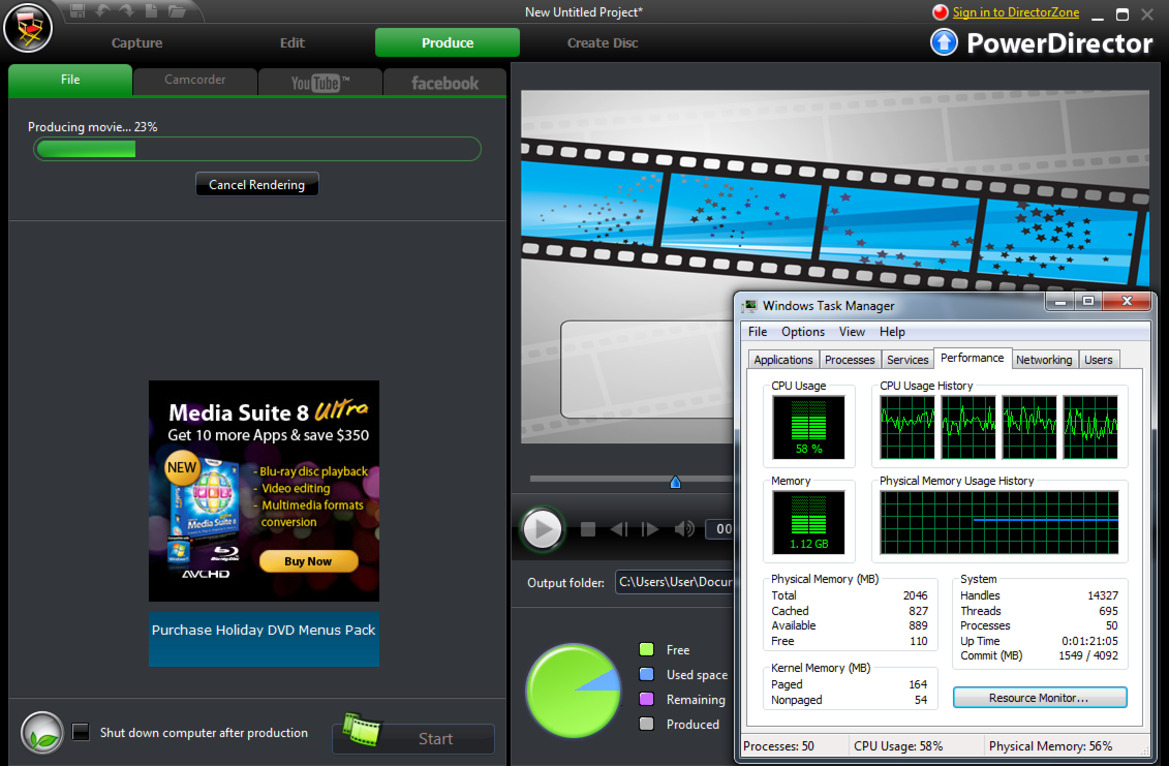The height and width of the screenshot is (766, 1169).
Task: Mute the preview volume speaker icon
Action: (x=684, y=530)
